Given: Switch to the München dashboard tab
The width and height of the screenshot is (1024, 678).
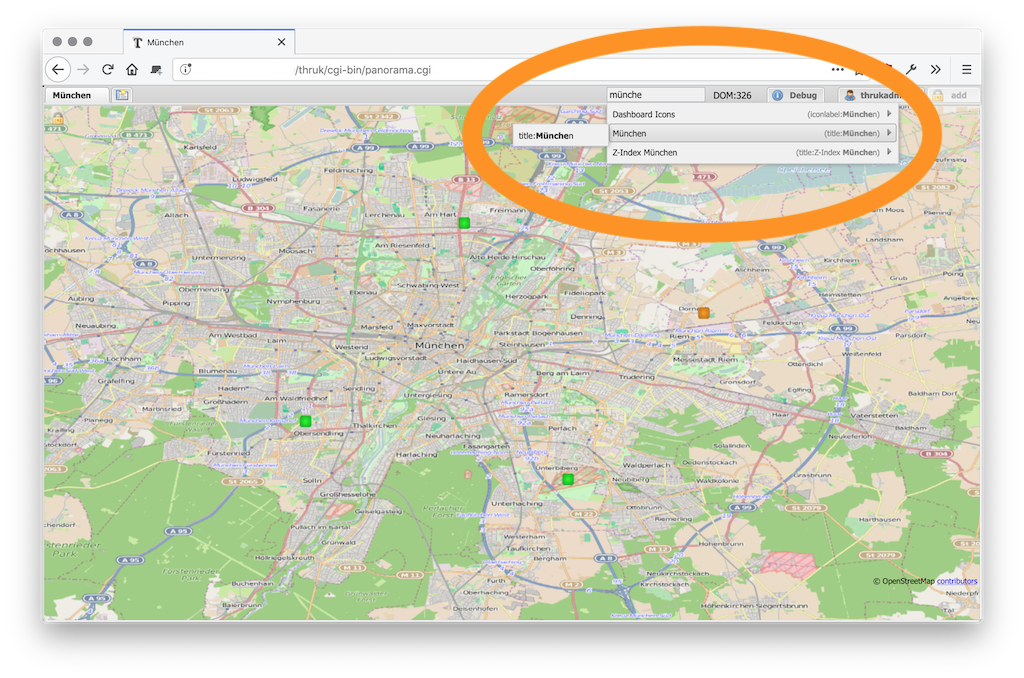Looking at the screenshot, I should click(72, 95).
